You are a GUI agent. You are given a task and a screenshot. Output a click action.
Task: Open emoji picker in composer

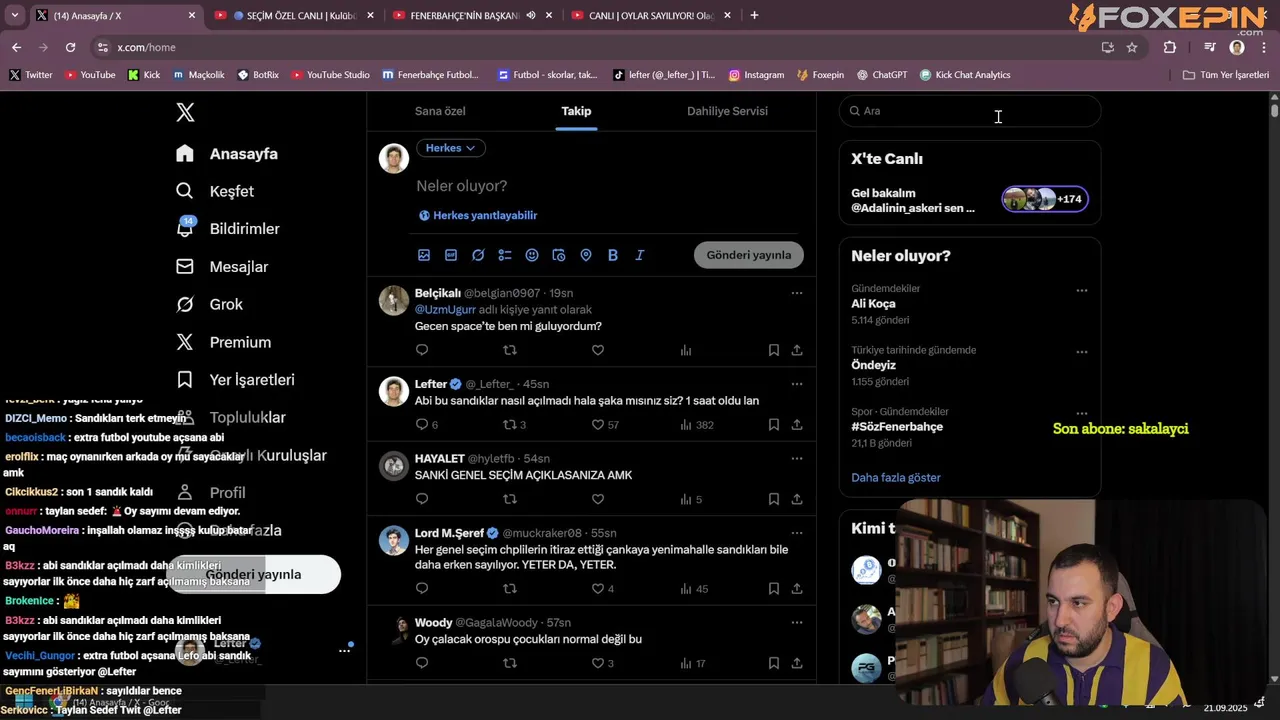coord(532,255)
